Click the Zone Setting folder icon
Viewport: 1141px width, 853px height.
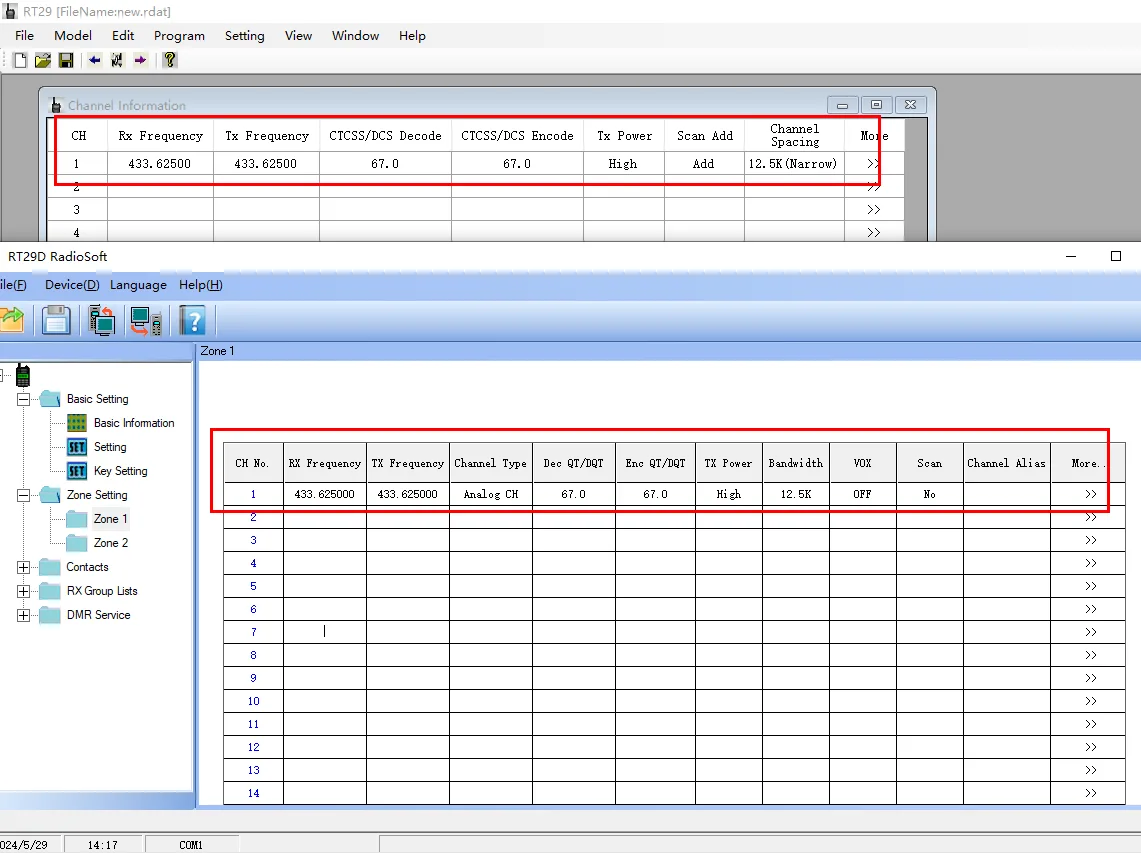(x=50, y=495)
